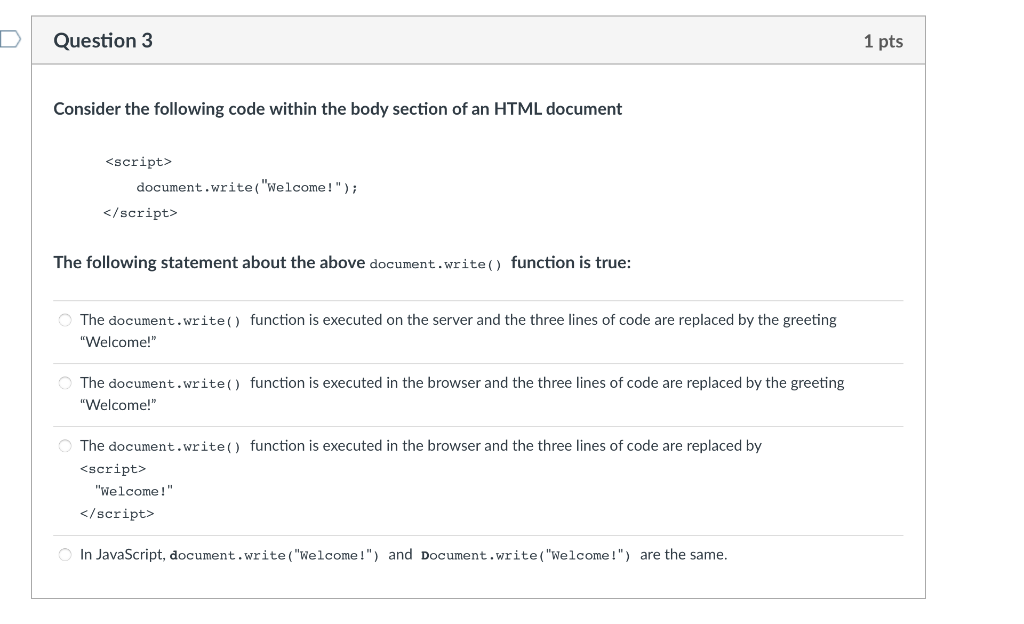The height and width of the screenshot is (624, 1024).
Task: Select the radio button for the "executed on the server" answer
Action: pos(65,320)
